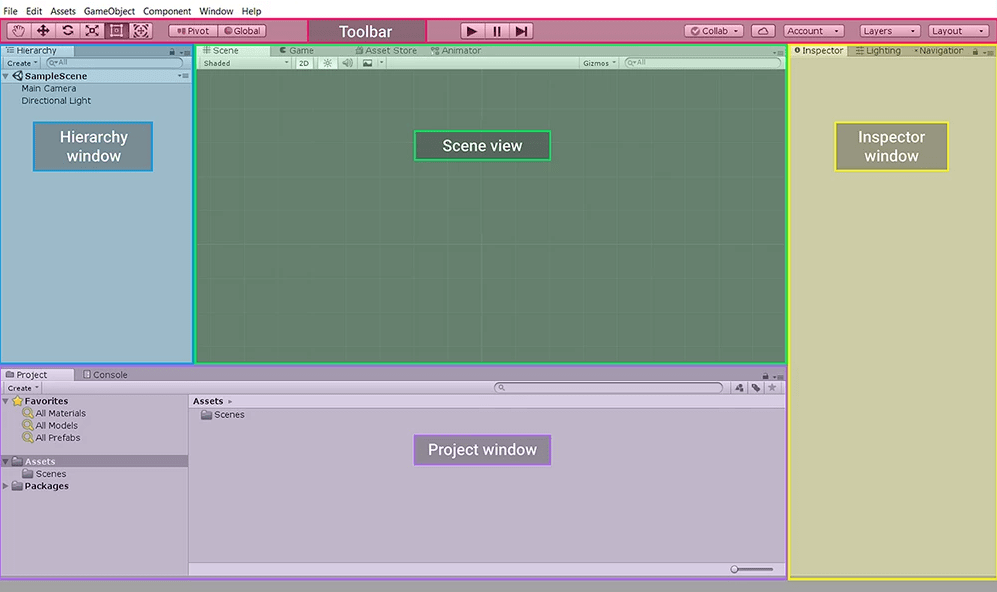Select the Rect Transform tool
The height and width of the screenshot is (592, 997).
pyautogui.click(x=117, y=30)
